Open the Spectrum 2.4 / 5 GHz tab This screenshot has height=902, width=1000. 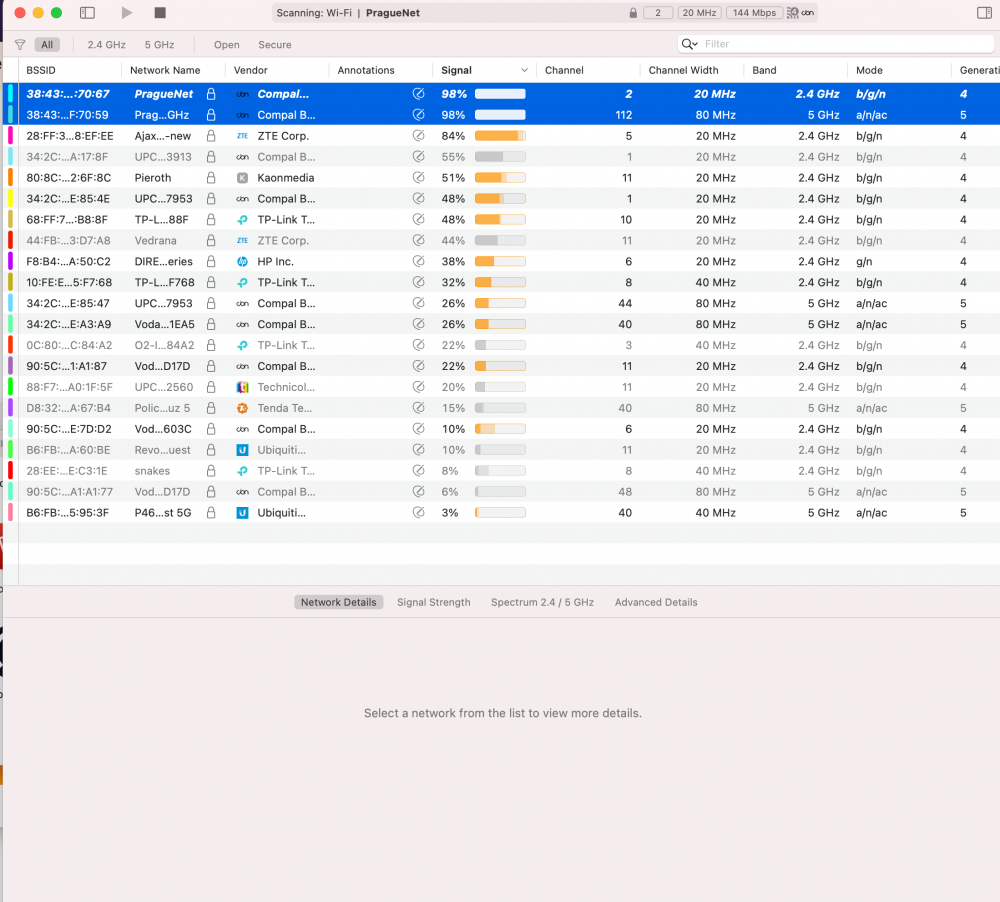(x=542, y=602)
